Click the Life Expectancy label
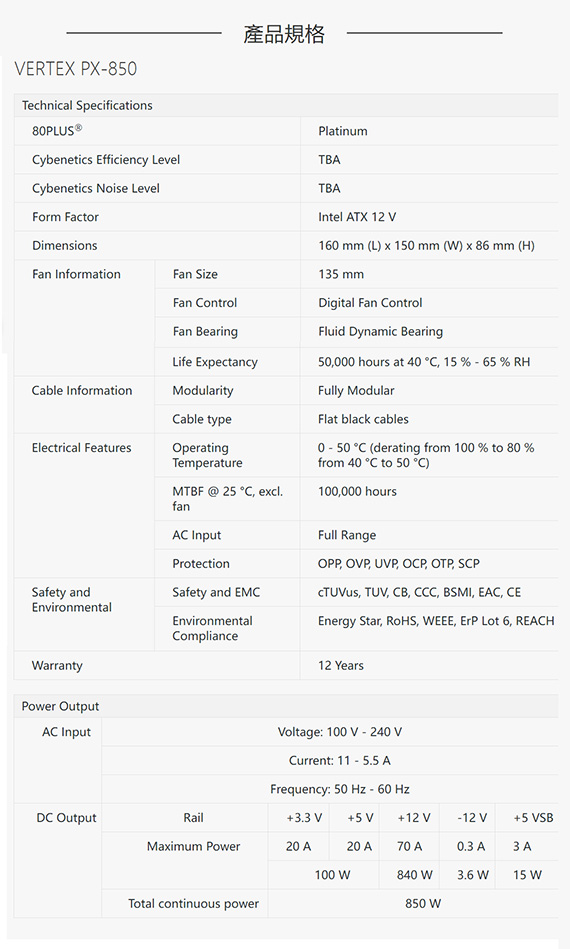This screenshot has width=570, height=949. [x=215, y=362]
